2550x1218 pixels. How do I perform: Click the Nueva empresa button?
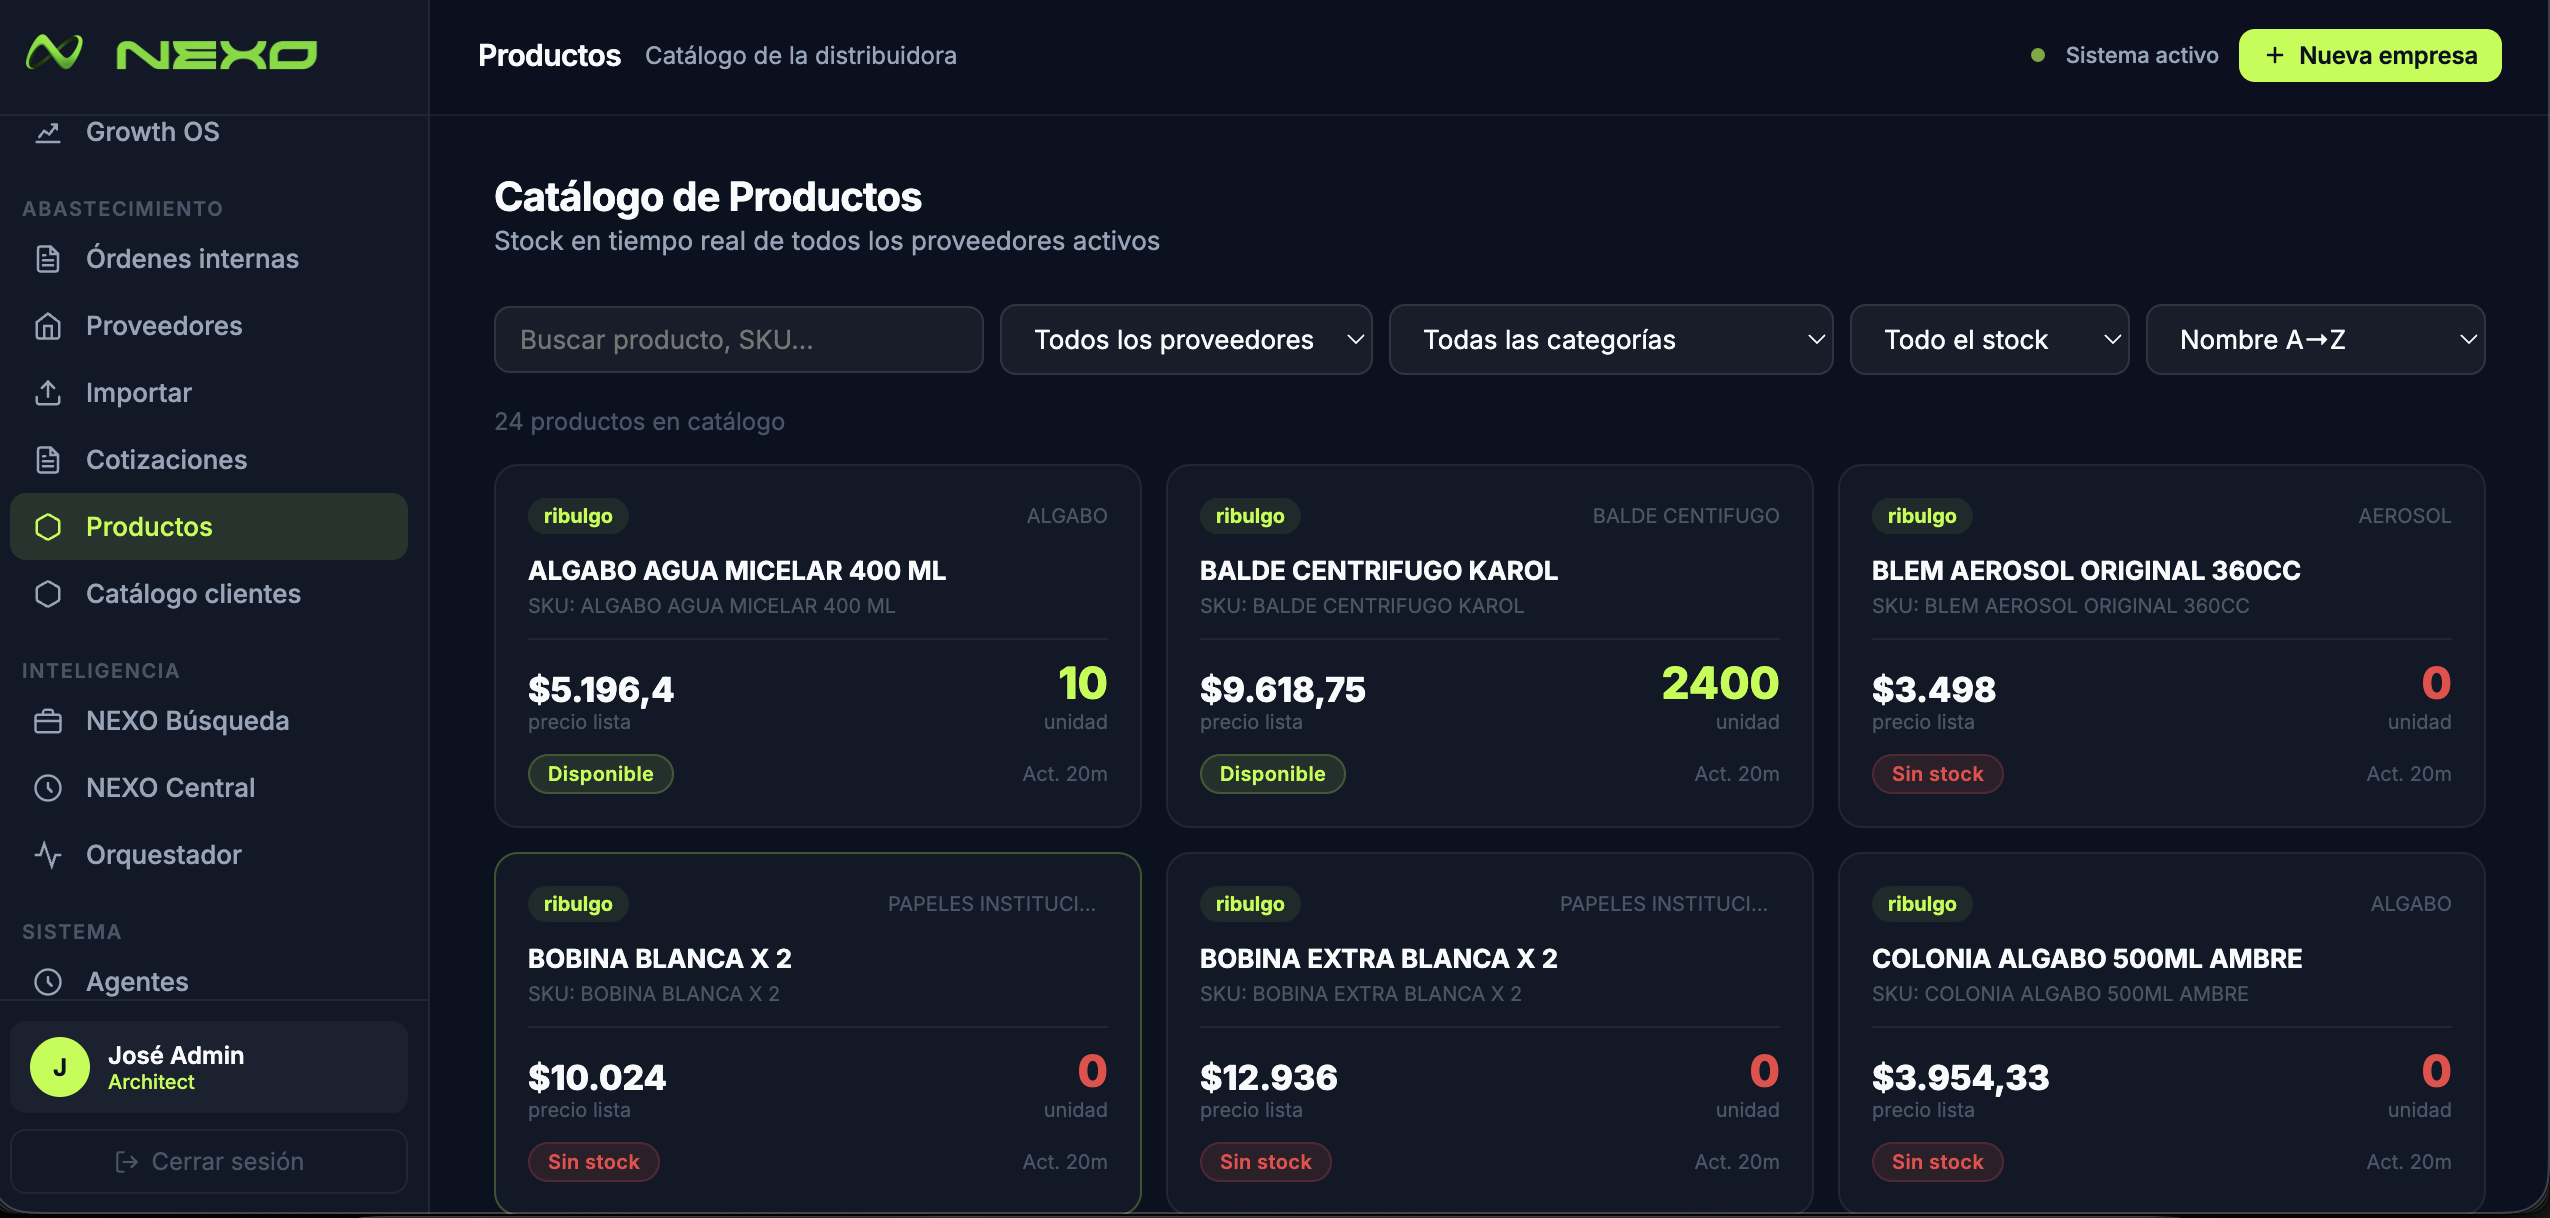tap(2370, 55)
